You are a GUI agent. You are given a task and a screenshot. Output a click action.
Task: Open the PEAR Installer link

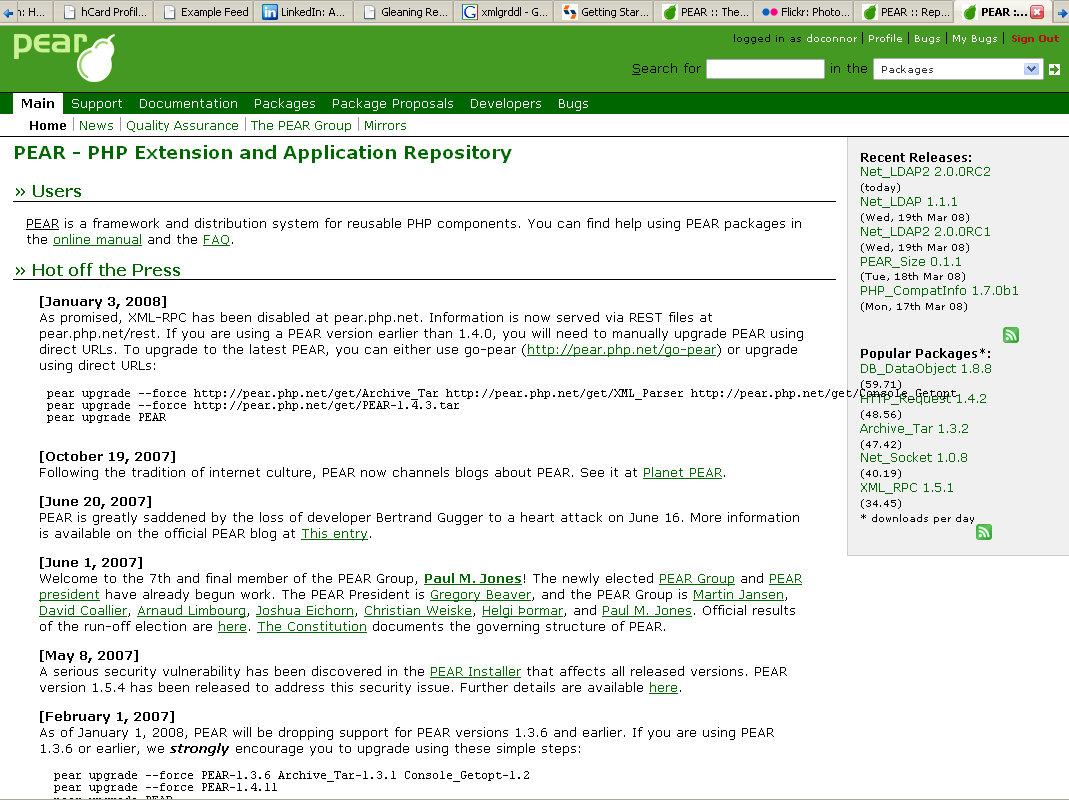[475, 672]
